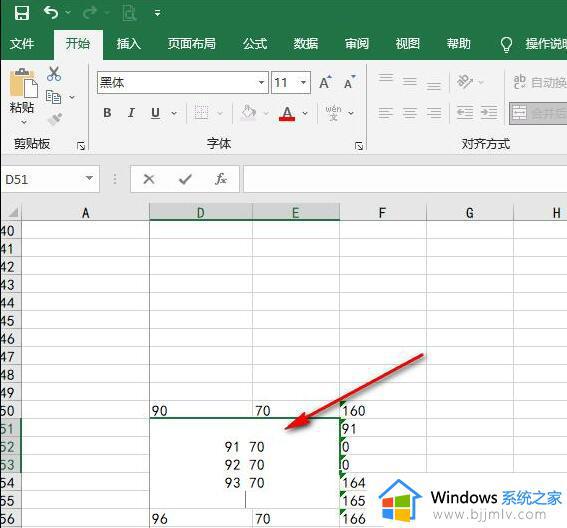Open Customize Quick Access Toolbar dropdown

point(157,13)
